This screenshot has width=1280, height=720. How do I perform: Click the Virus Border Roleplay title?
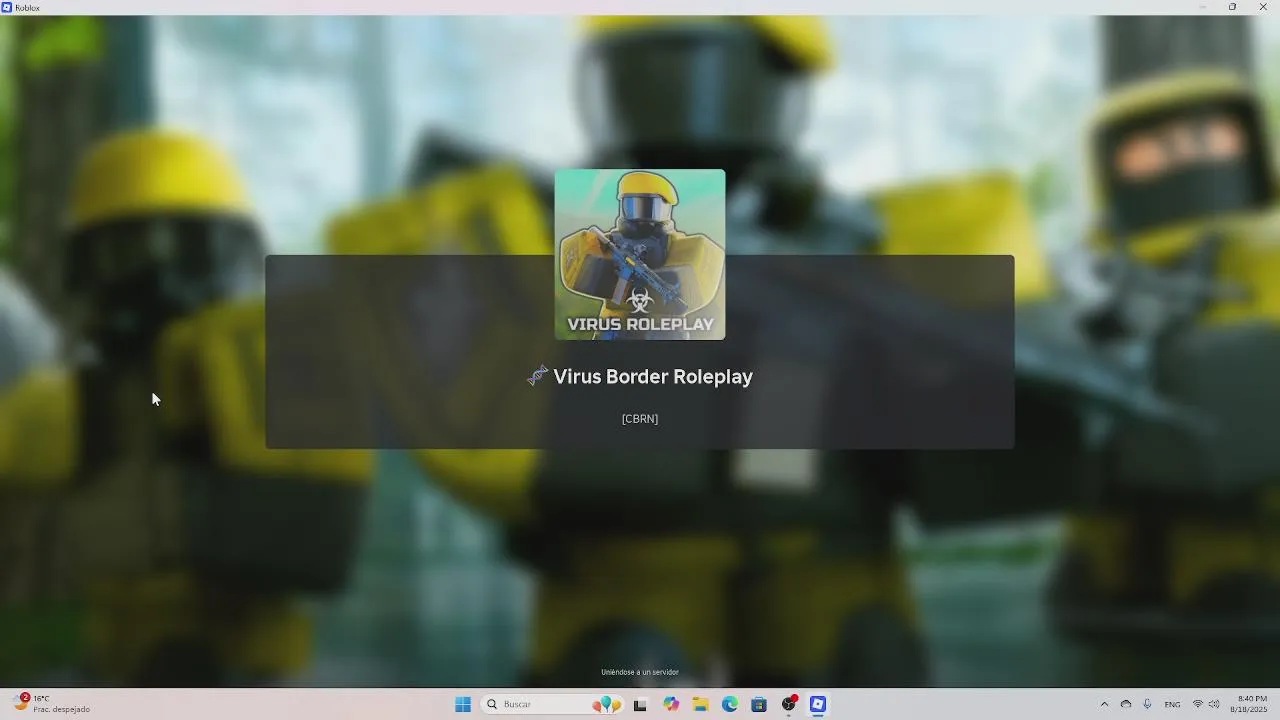coord(653,377)
